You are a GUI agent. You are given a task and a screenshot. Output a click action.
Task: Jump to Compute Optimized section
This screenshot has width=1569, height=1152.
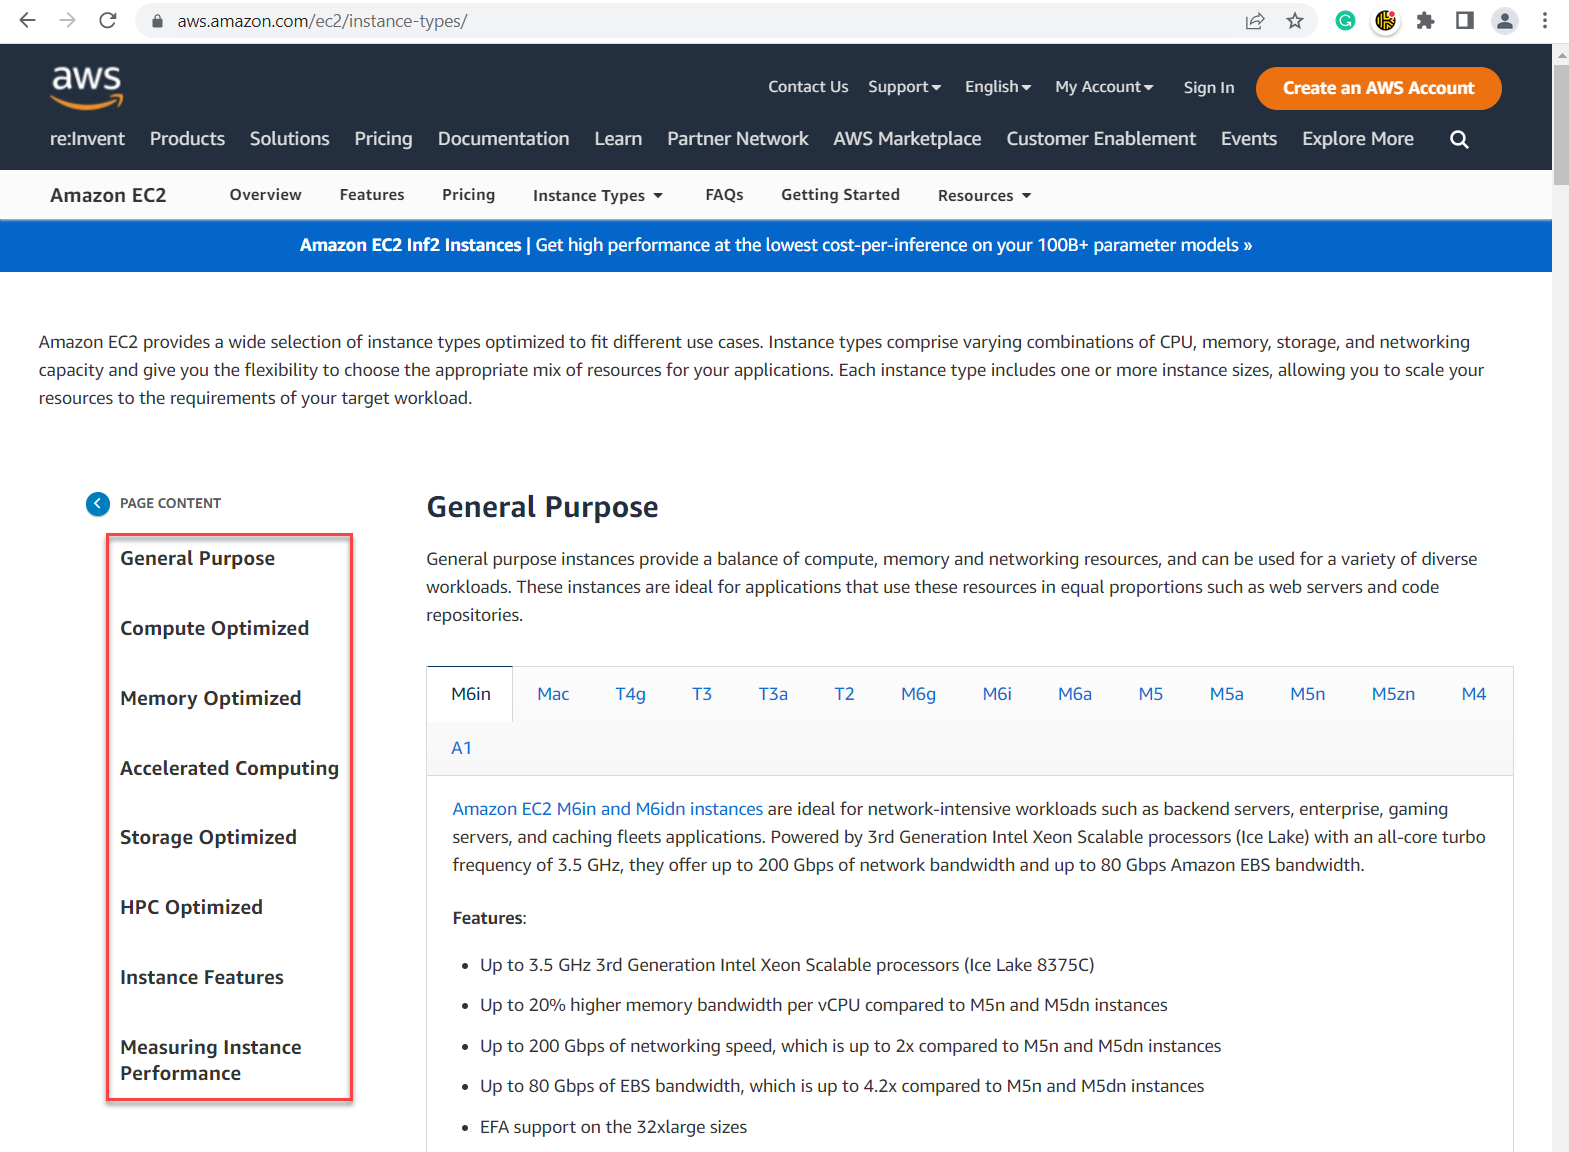click(214, 628)
